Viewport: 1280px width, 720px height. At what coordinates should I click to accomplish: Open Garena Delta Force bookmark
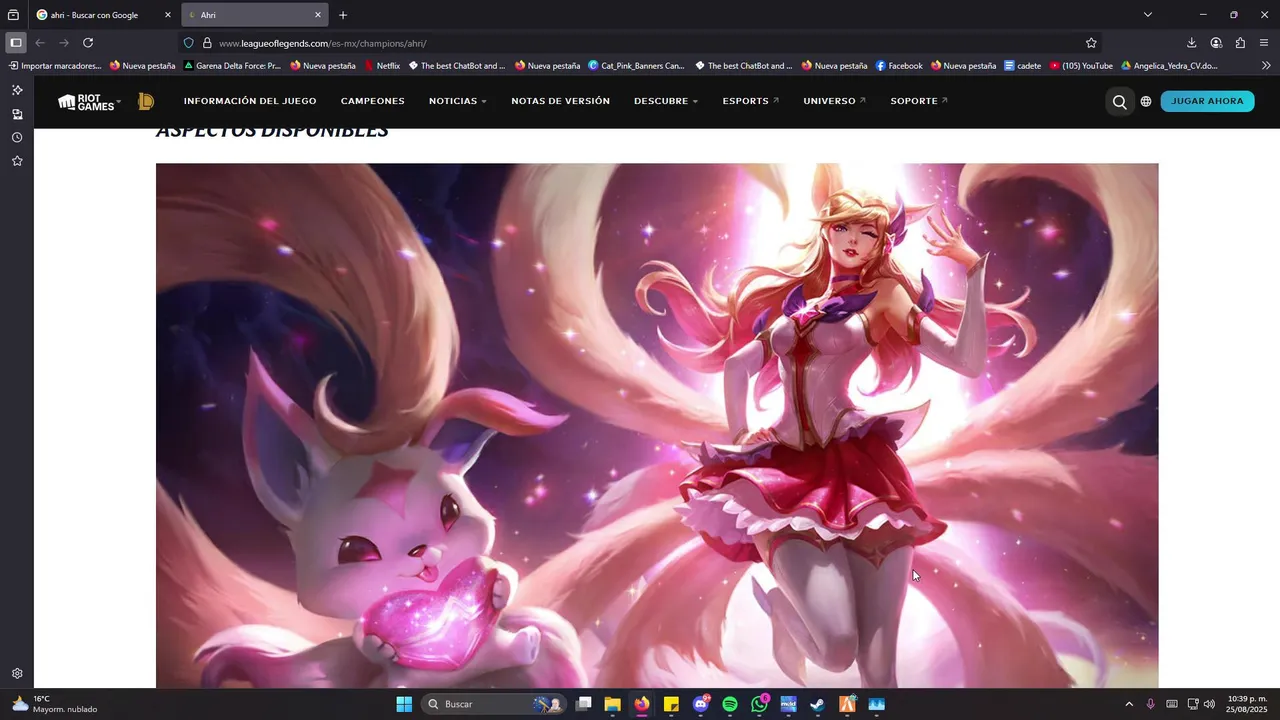(x=232, y=66)
